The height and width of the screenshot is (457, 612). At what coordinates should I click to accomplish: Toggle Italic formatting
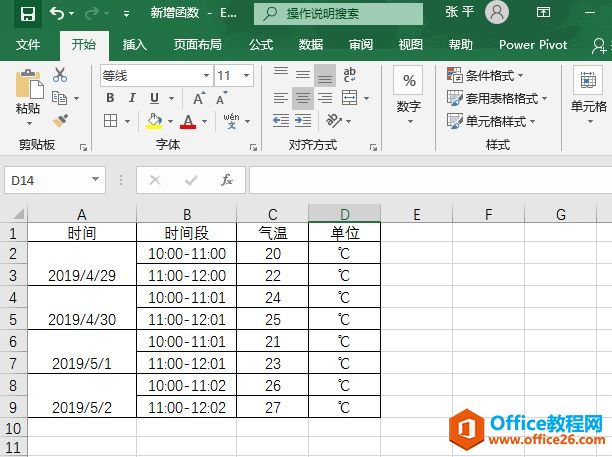[132, 98]
